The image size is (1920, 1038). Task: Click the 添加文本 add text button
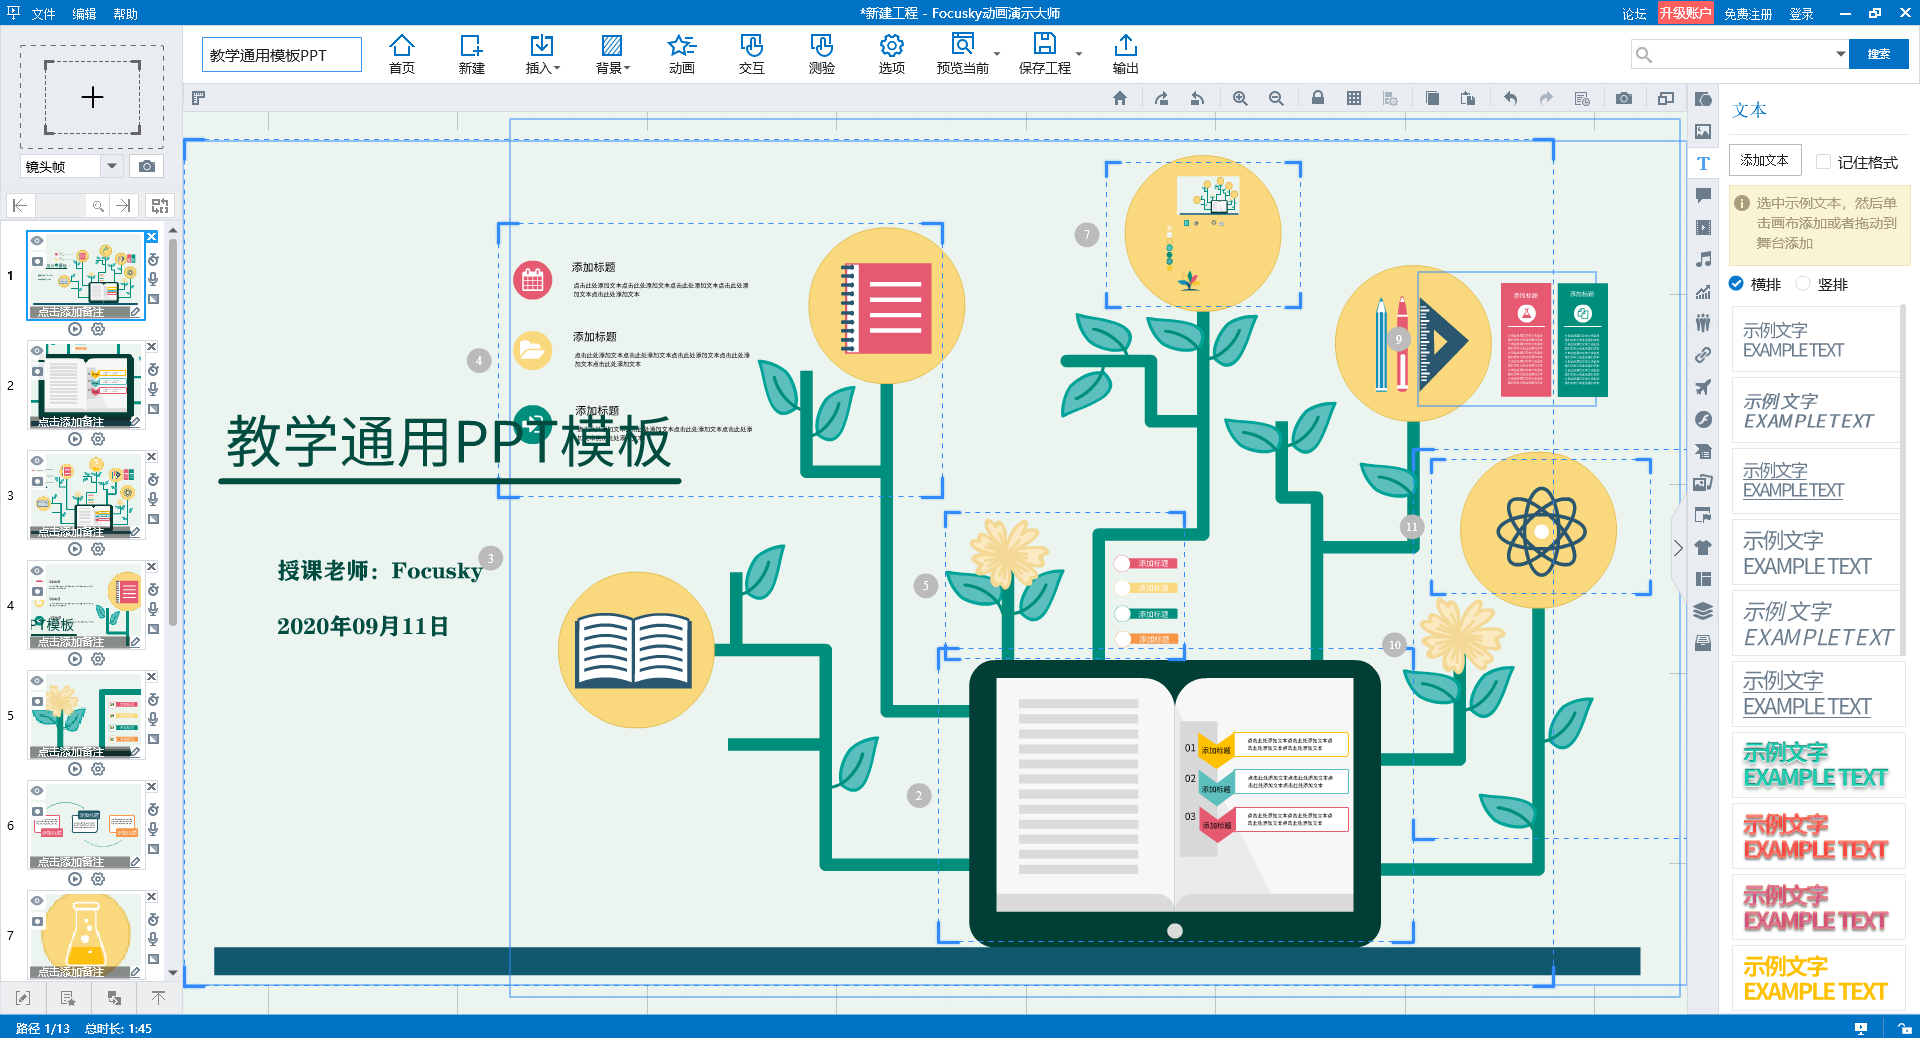[x=1764, y=160]
